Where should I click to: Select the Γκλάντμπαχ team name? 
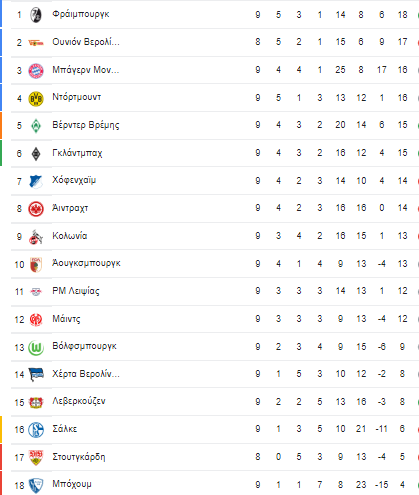[x=77, y=153]
